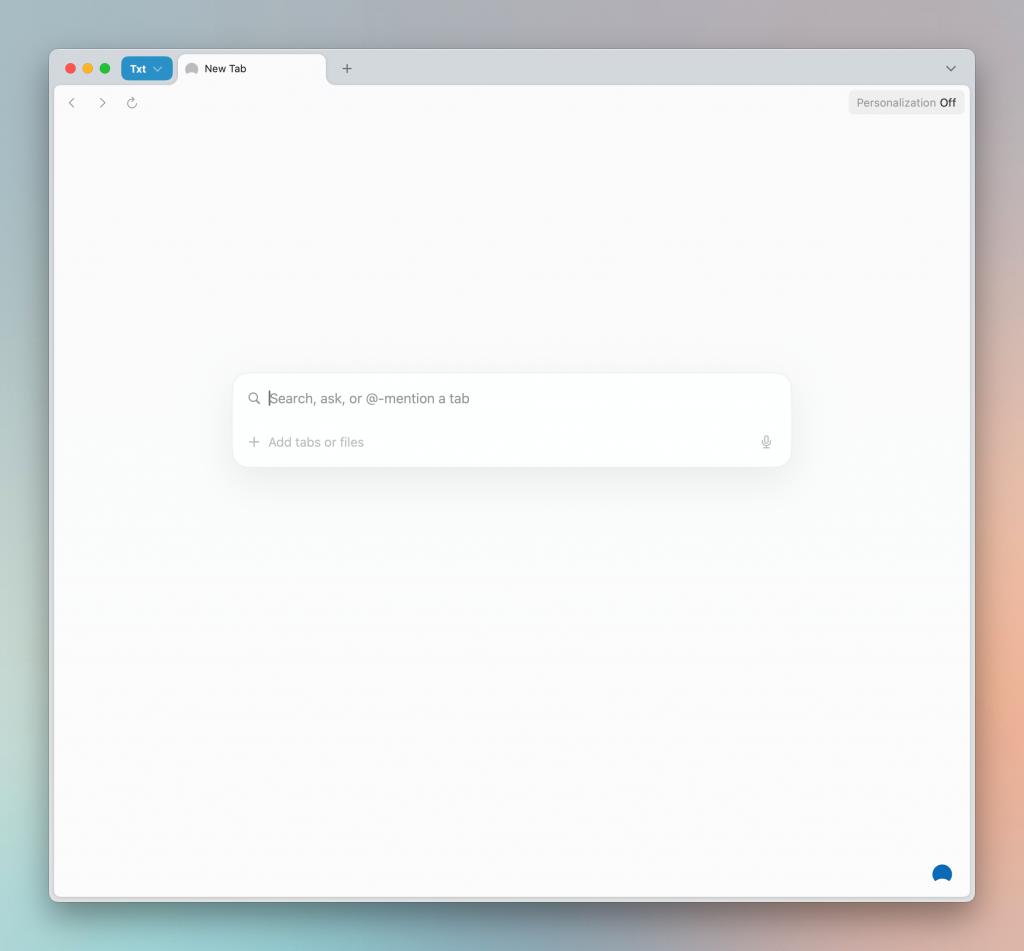
Task: Click the plus icon beside Add tabs
Action: click(x=254, y=442)
